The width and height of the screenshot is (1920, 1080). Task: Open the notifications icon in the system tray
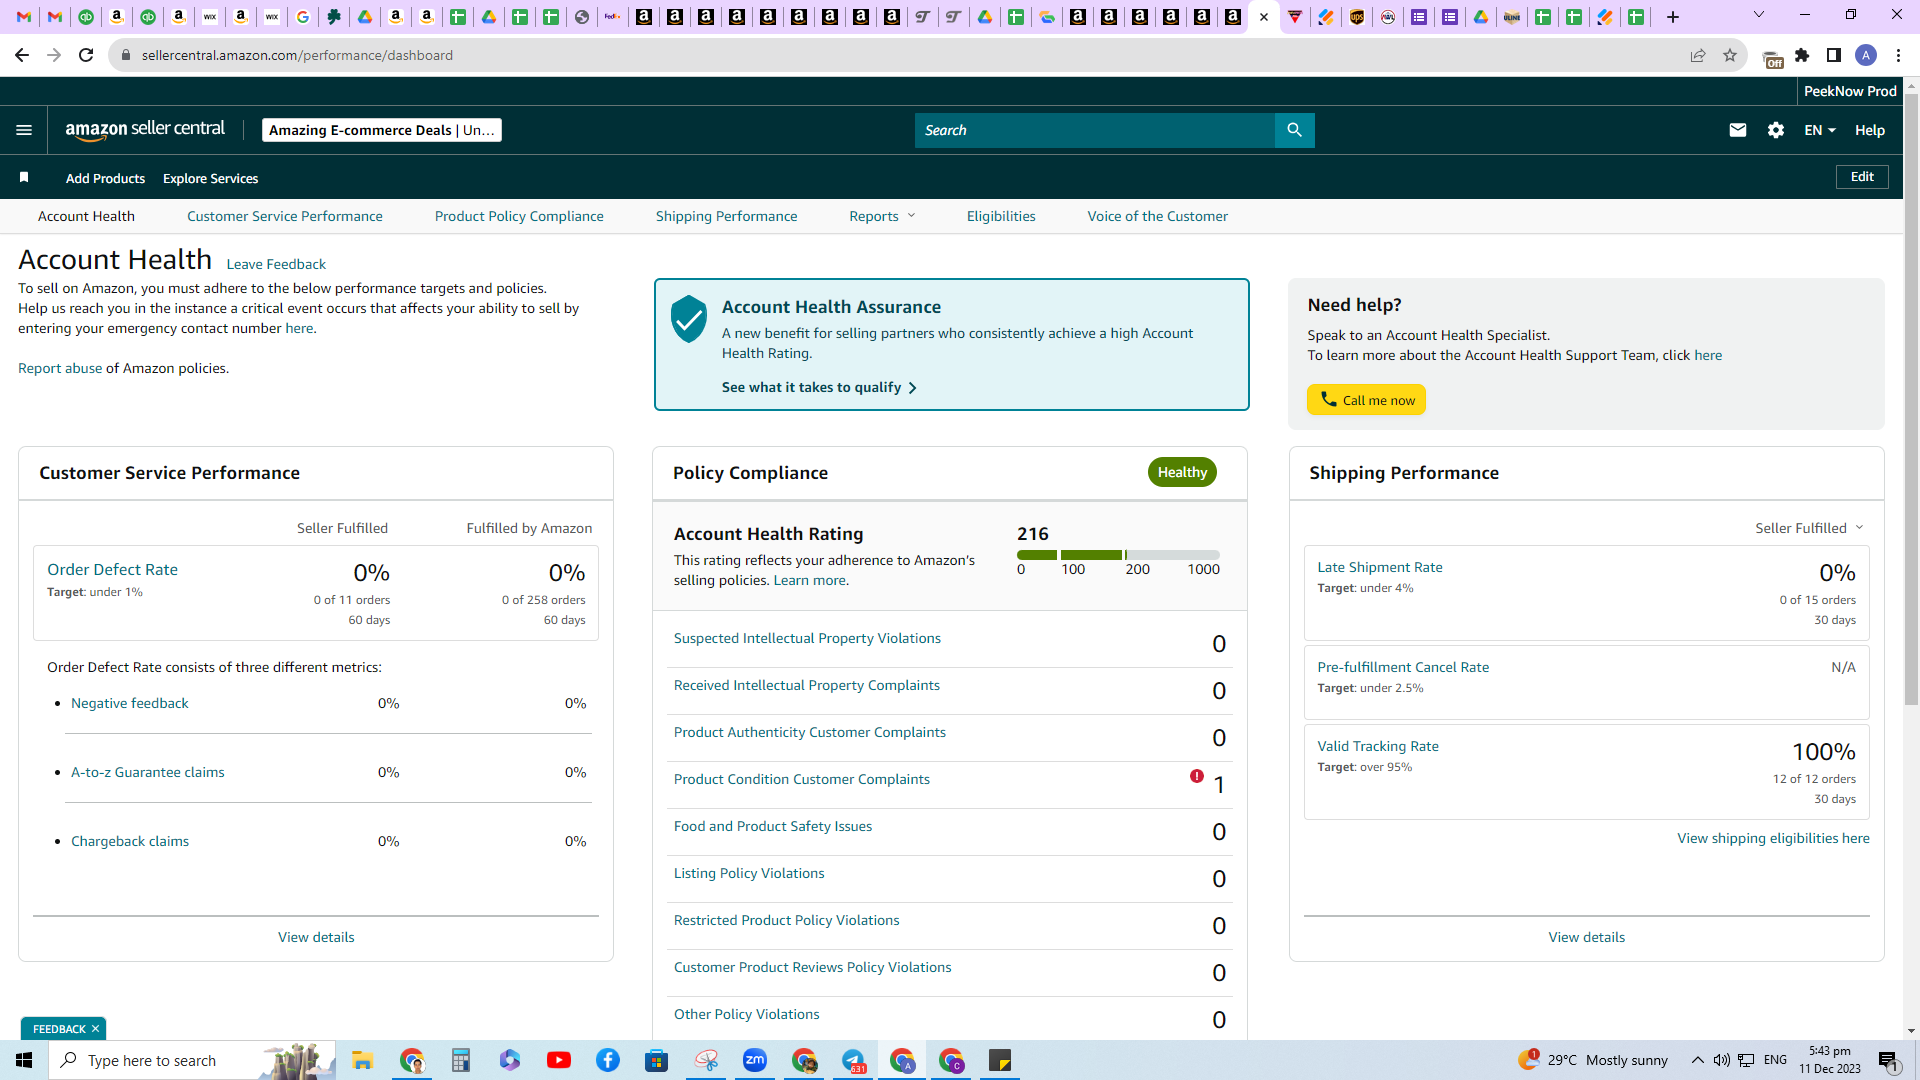[1889, 1061]
